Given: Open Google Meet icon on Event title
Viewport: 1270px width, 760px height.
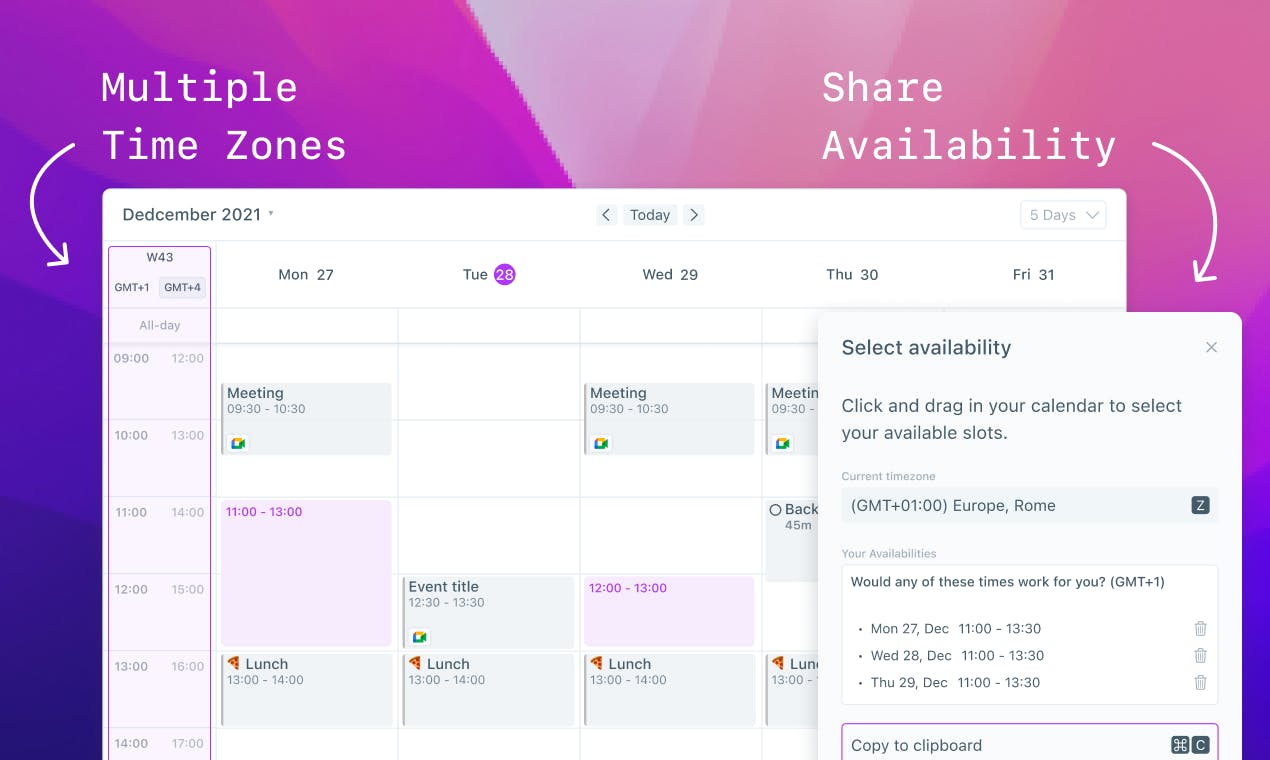Looking at the screenshot, I should [x=420, y=637].
